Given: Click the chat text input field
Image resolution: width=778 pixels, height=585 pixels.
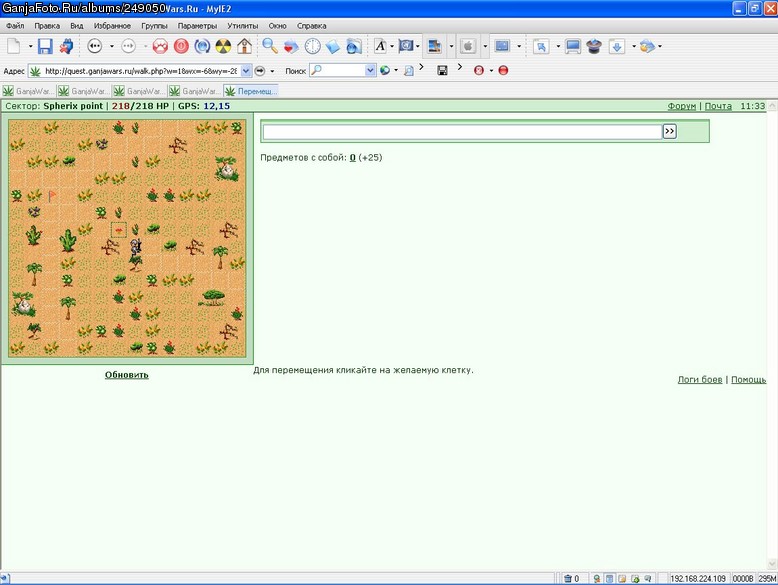Looking at the screenshot, I should (462, 131).
